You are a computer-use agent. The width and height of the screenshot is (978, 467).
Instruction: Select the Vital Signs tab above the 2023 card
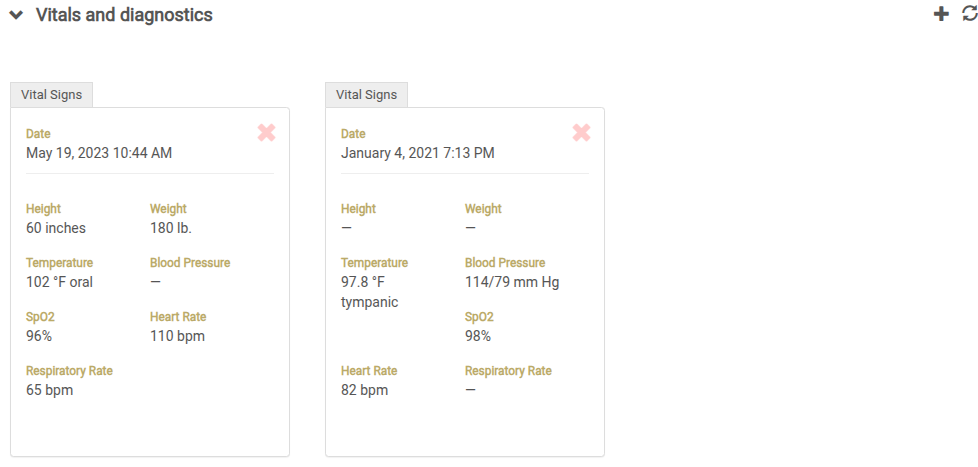coord(52,95)
